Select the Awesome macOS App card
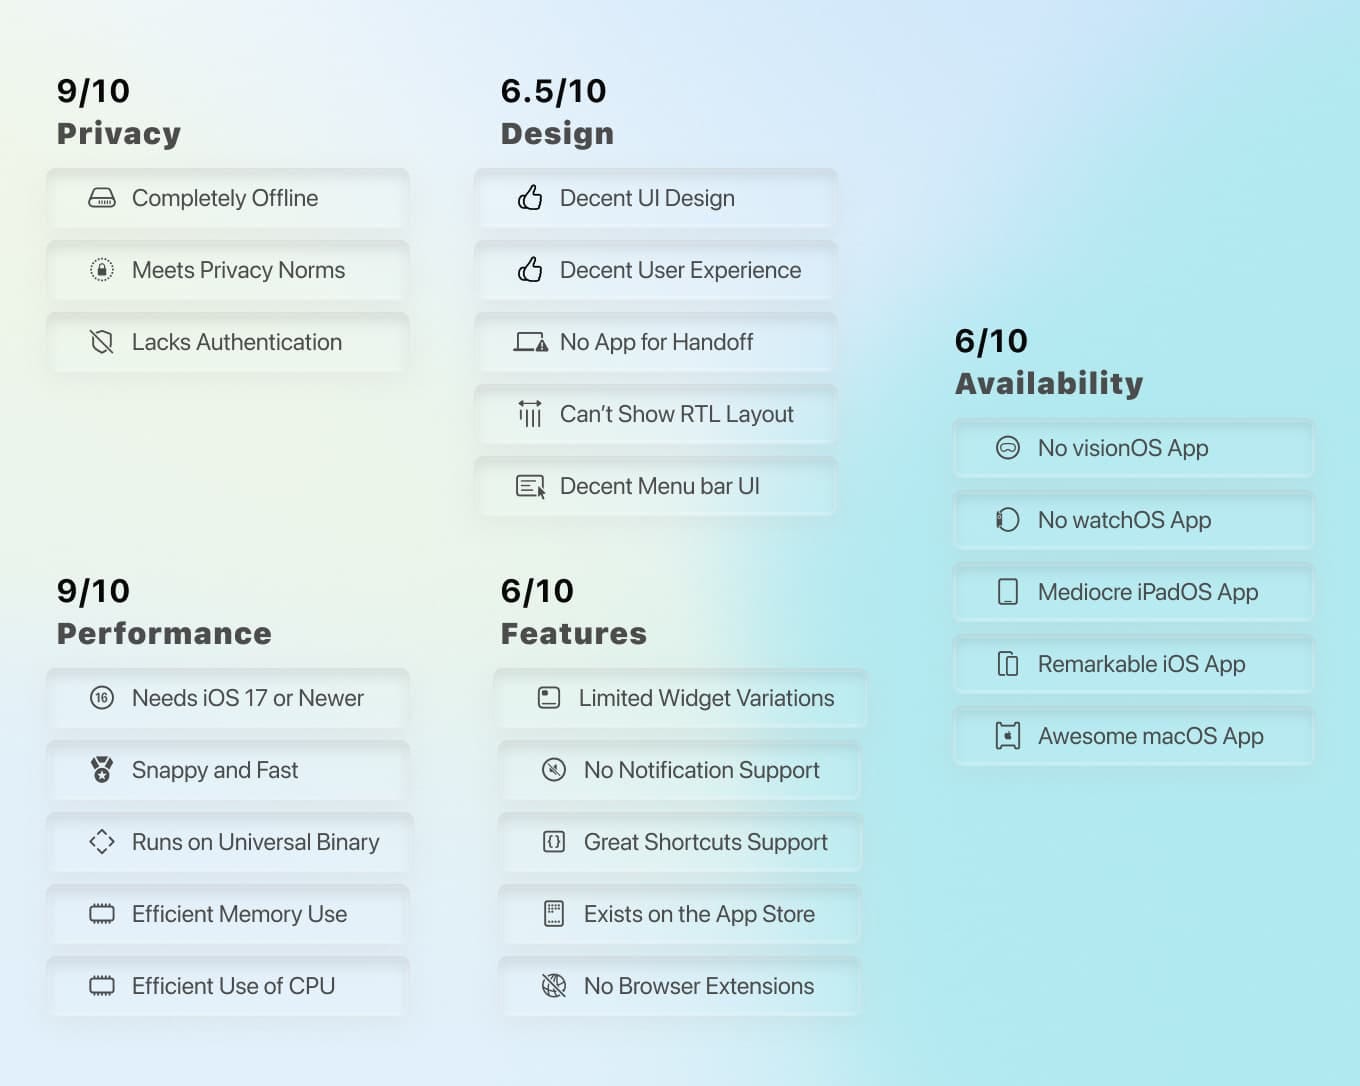1360x1086 pixels. pyautogui.click(x=1134, y=736)
